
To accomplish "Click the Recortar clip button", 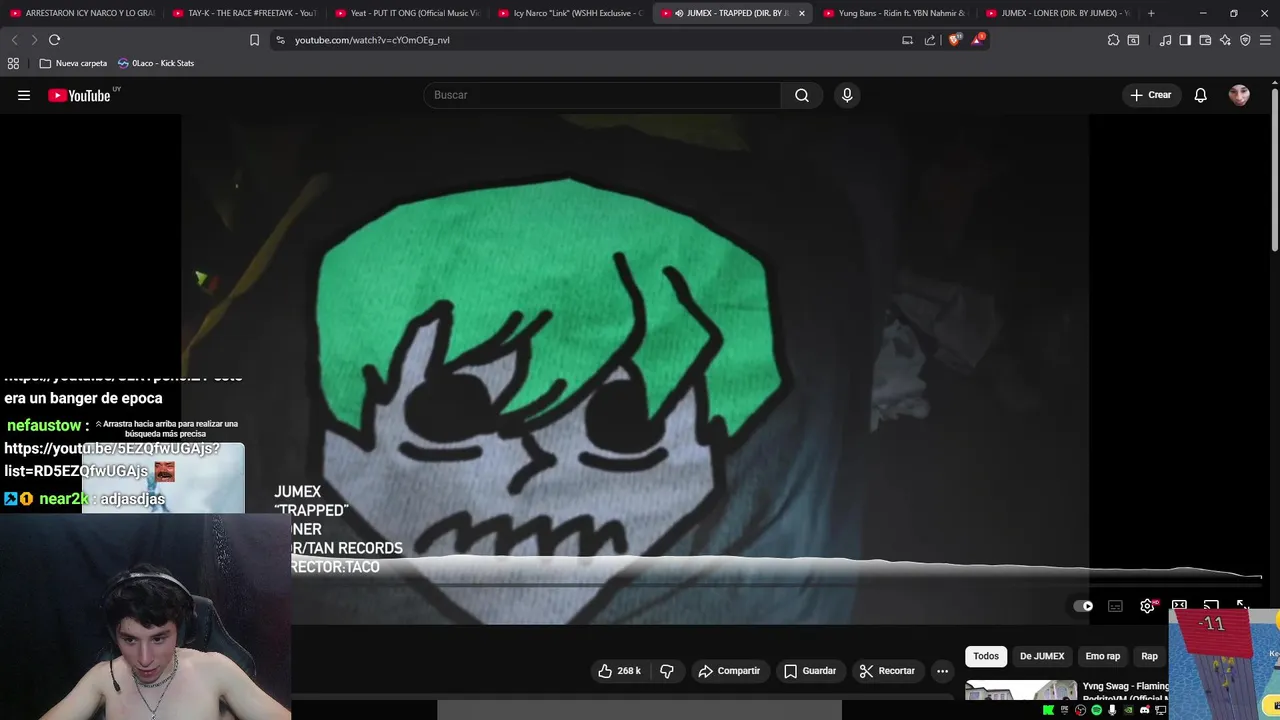I will (887, 671).
